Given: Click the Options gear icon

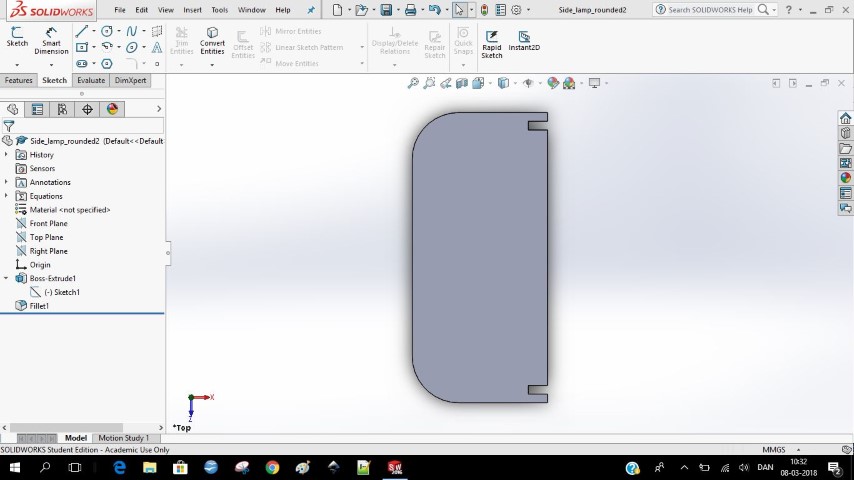Looking at the screenshot, I should pyautogui.click(x=516, y=10).
